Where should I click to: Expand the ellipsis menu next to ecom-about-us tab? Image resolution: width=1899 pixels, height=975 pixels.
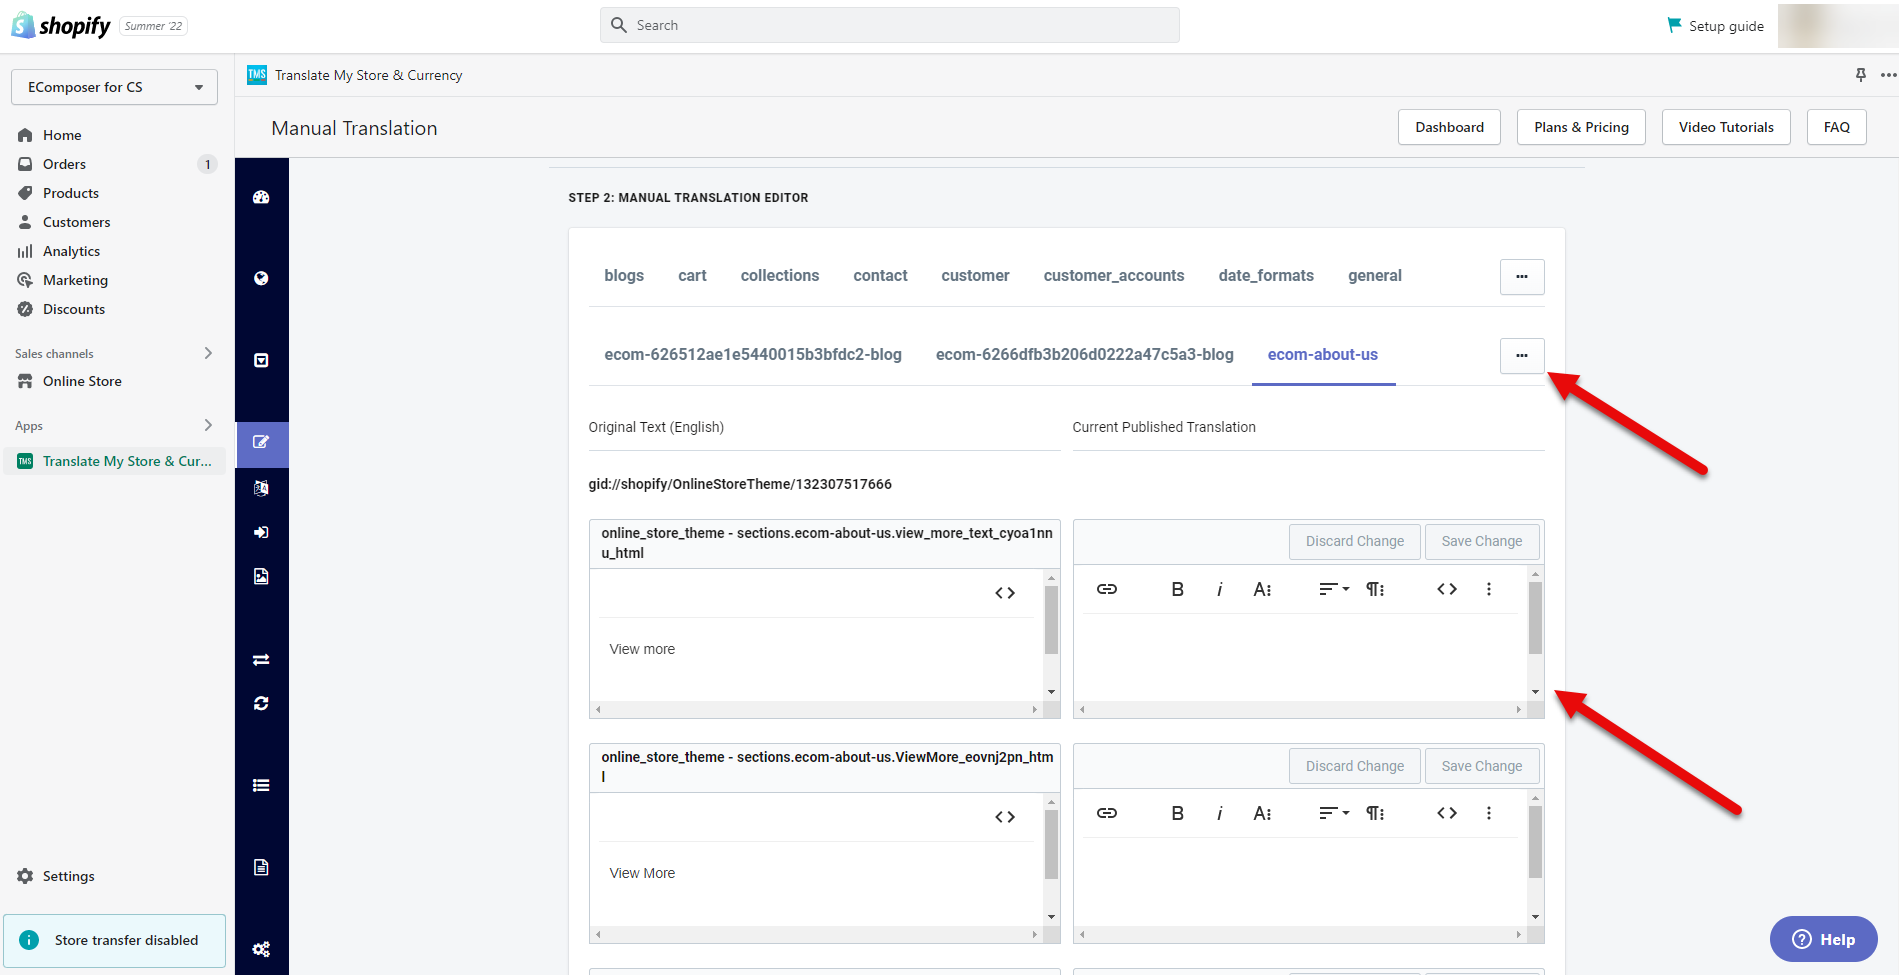click(x=1521, y=355)
